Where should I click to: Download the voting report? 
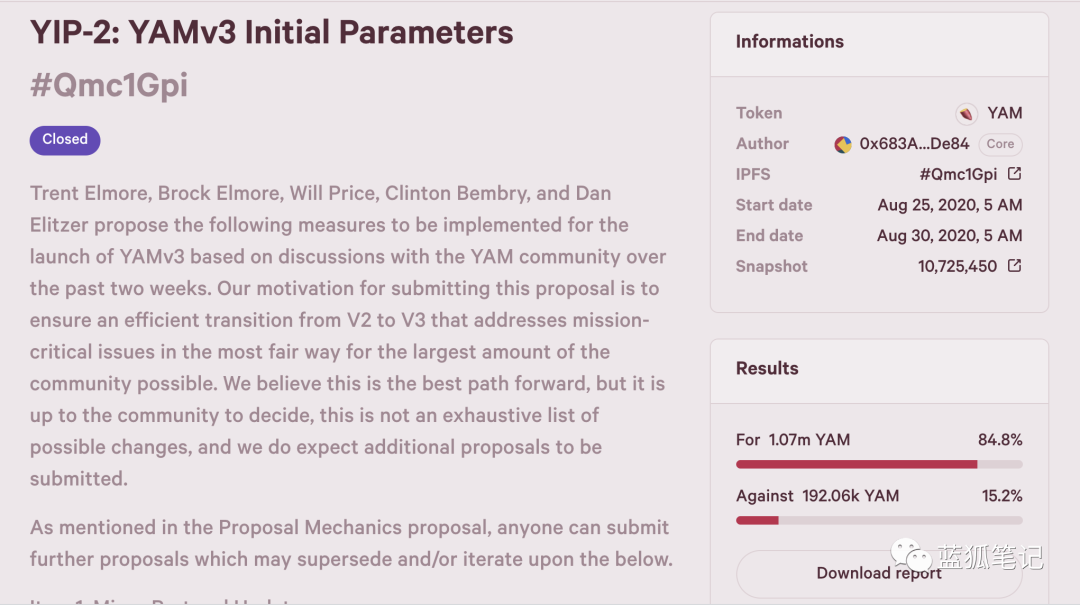point(879,573)
